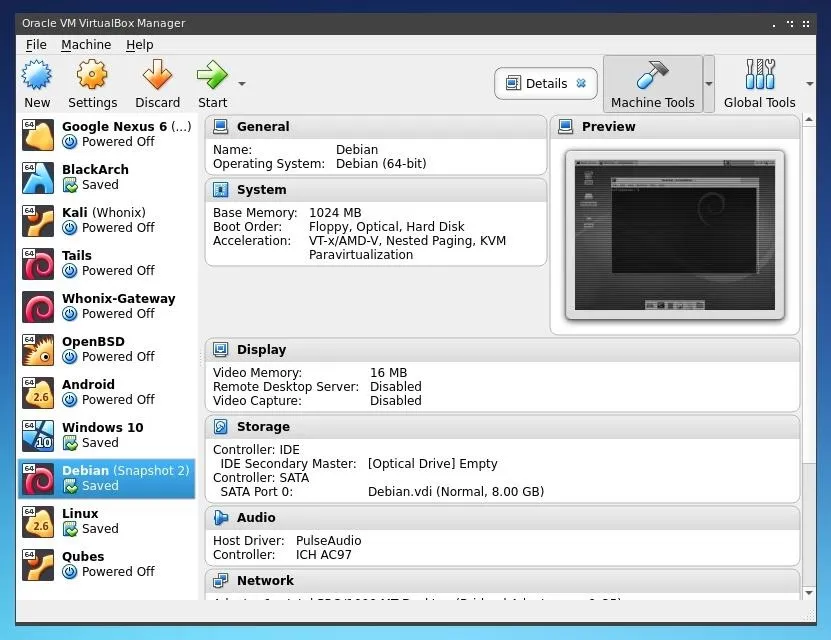
Task: Select the Linux VM icon
Action: click(x=38, y=521)
